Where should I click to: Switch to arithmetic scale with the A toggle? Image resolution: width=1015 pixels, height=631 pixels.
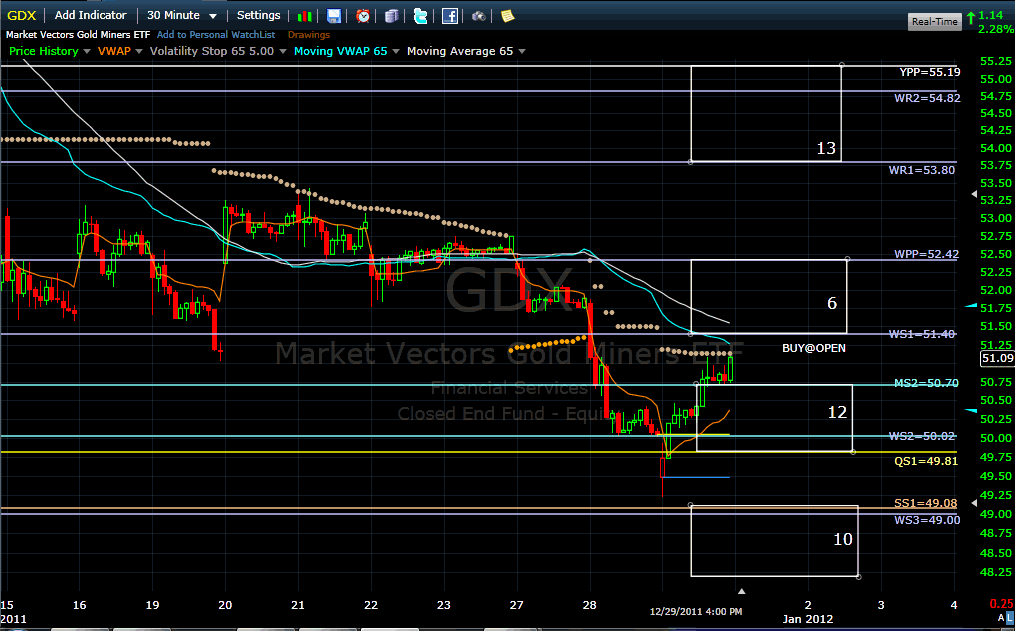point(1001,618)
